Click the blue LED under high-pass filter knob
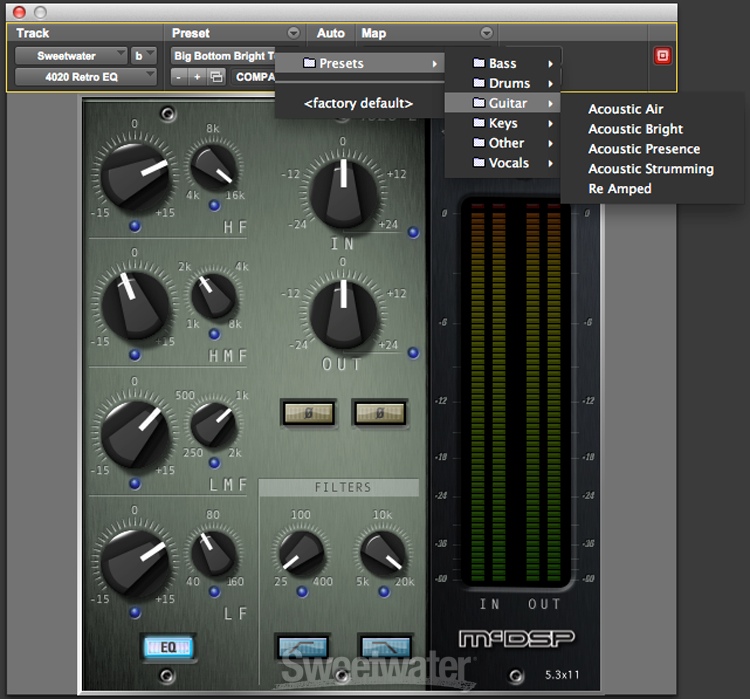Viewport: 750px width, 699px height. (x=302, y=592)
